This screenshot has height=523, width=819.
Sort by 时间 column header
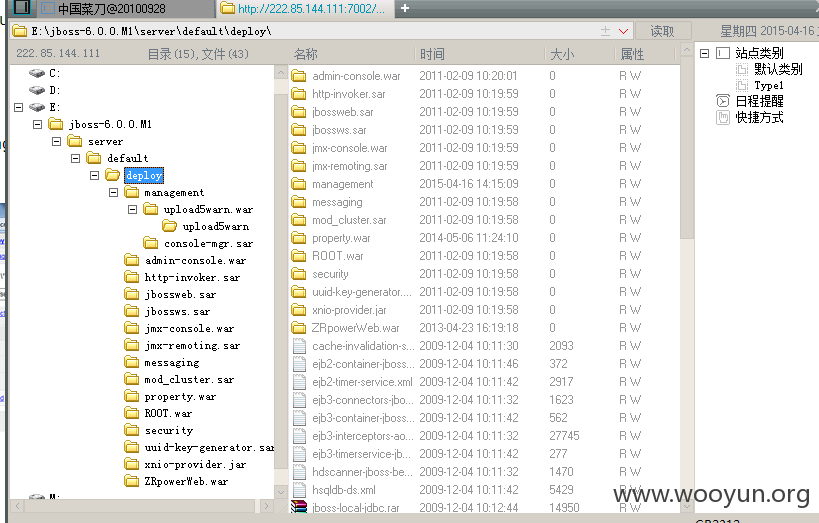point(432,54)
